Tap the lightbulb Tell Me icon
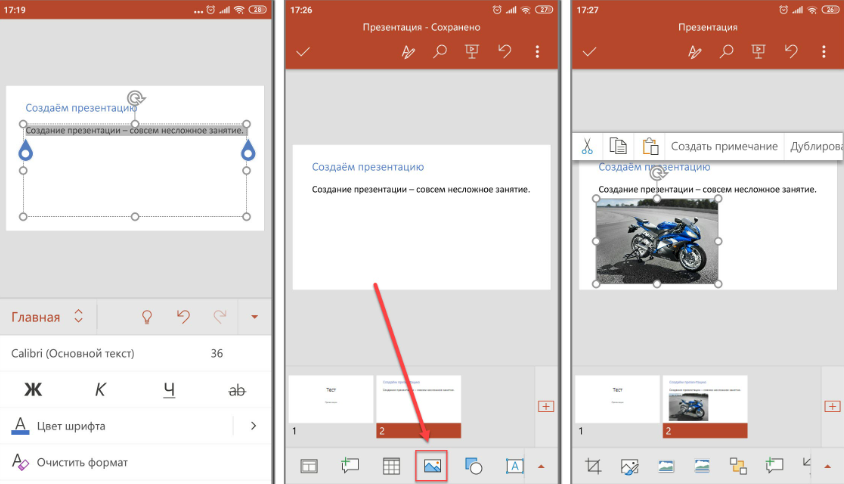 click(147, 317)
